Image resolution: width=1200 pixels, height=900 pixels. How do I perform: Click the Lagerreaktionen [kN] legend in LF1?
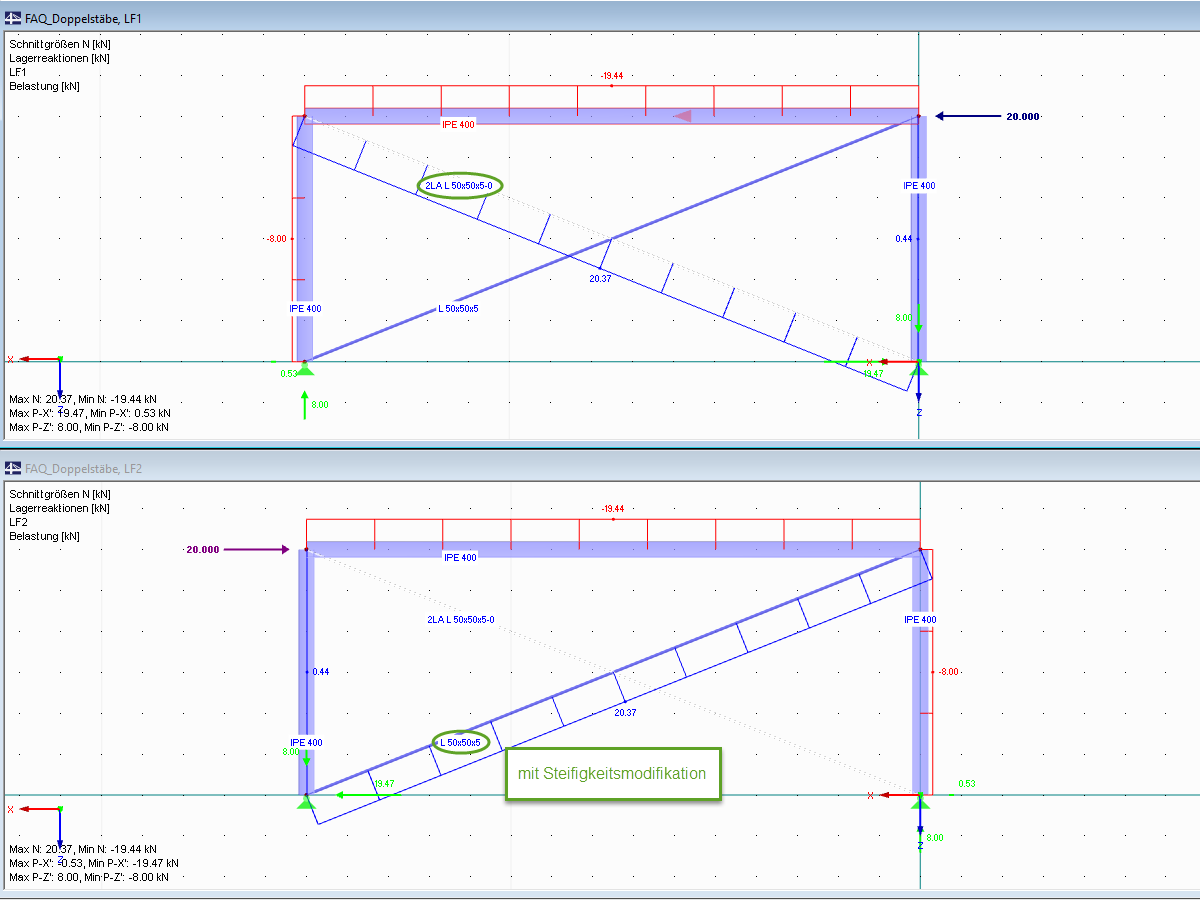(59, 58)
